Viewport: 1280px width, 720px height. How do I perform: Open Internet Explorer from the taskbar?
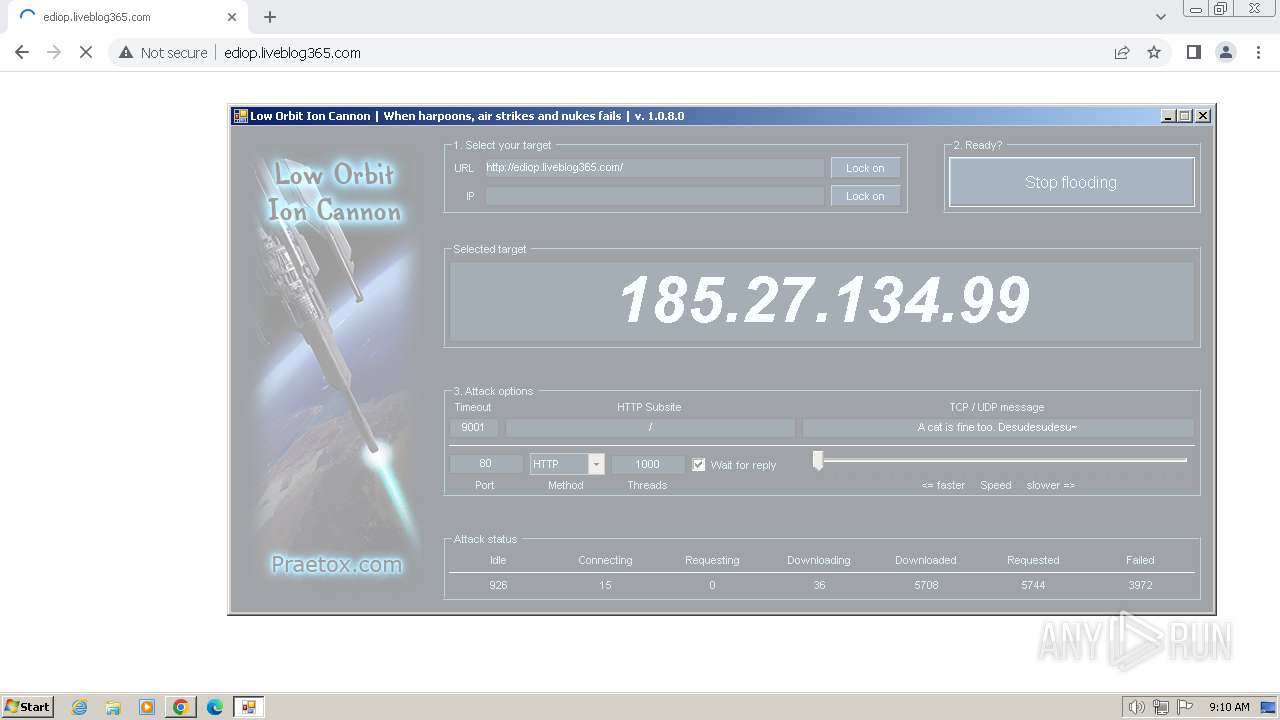79,707
